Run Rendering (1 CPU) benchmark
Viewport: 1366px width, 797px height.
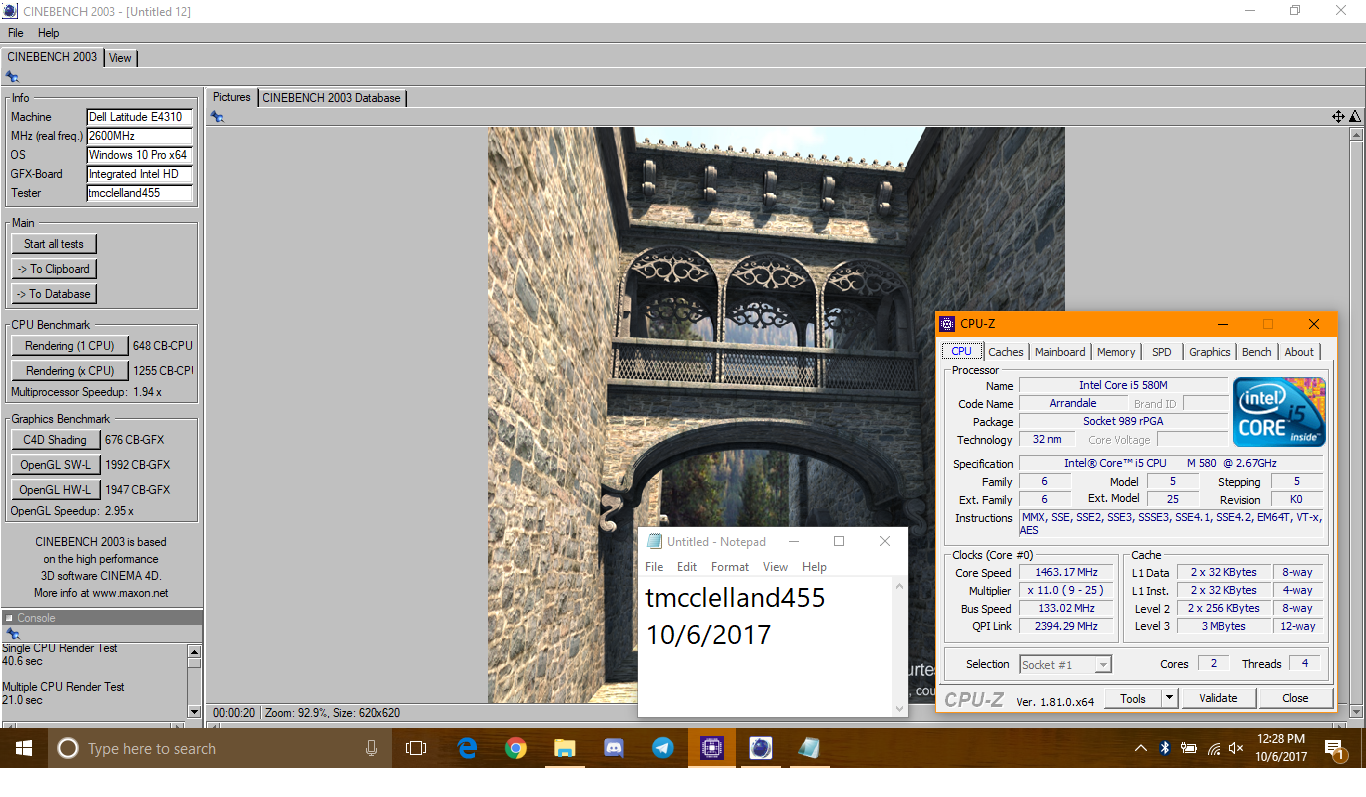point(70,346)
